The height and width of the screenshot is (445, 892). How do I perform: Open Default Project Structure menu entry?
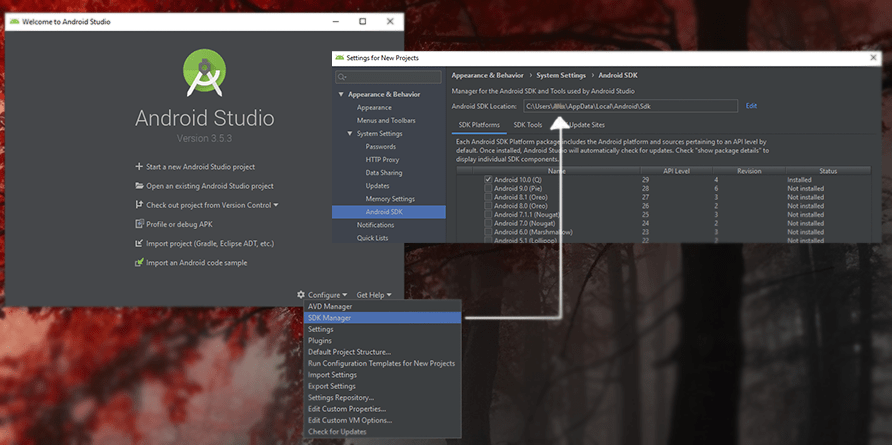tap(382, 352)
